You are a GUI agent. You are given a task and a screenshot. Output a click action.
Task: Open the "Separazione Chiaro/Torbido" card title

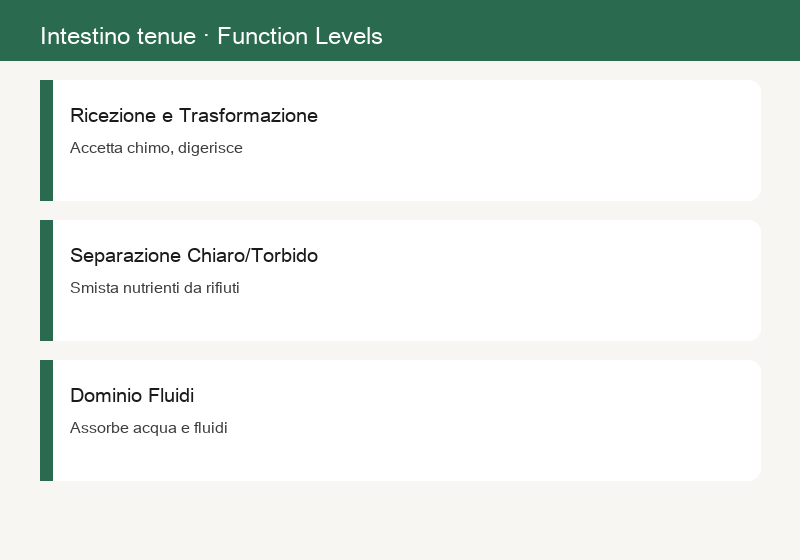tap(194, 256)
